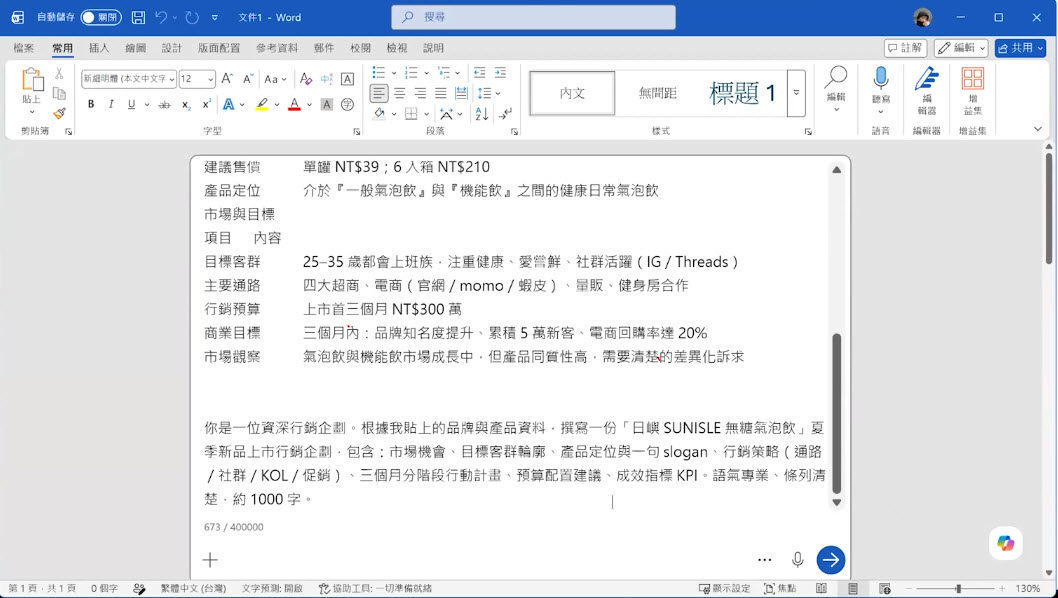This screenshot has width=1058, height=598.
Task: Decrease font size with smaller A
Action: 248,79
